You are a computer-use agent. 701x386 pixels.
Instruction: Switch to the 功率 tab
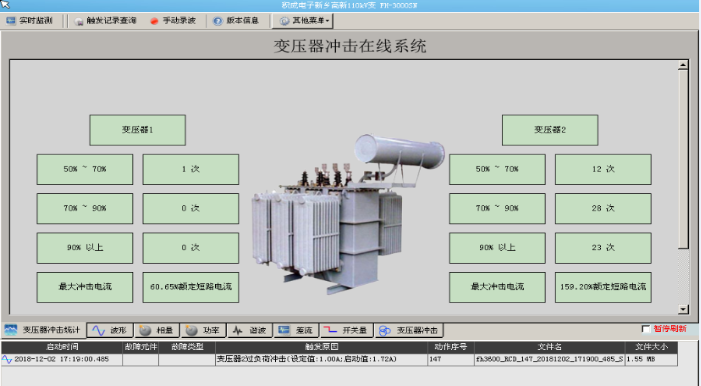point(203,331)
